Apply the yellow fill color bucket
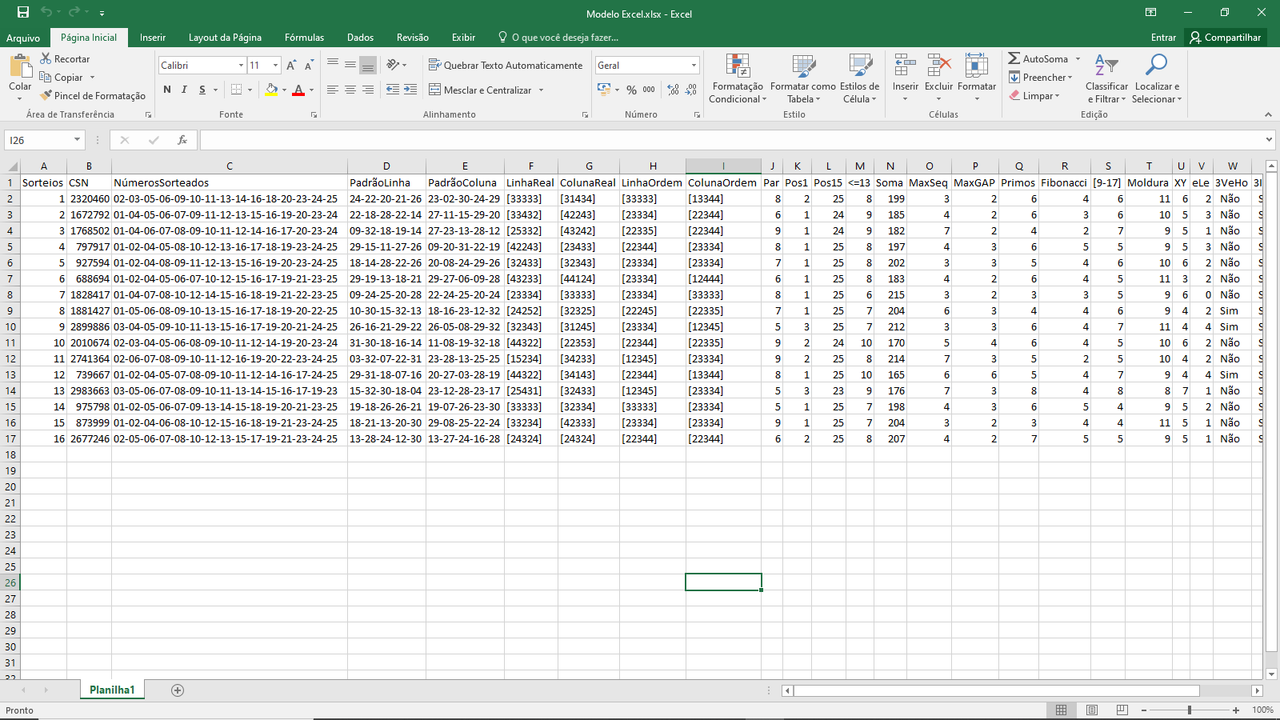Viewport: 1280px width, 720px height. pos(271,90)
